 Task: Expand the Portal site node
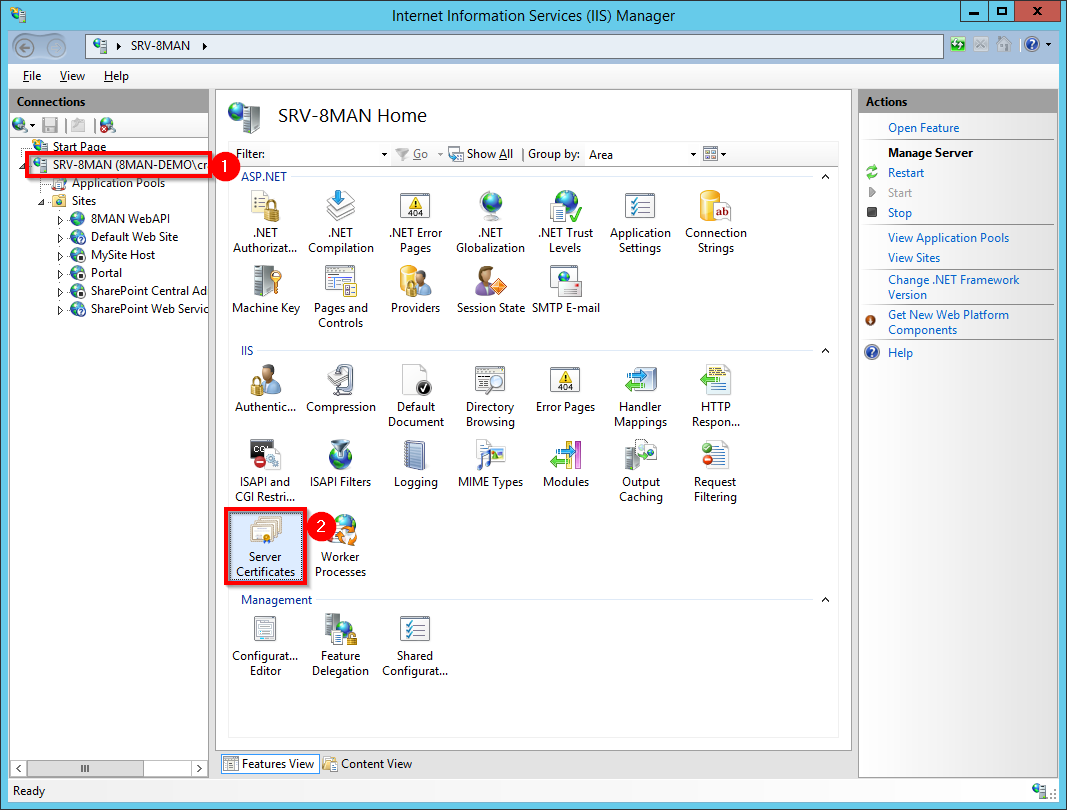(x=60, y=274)
